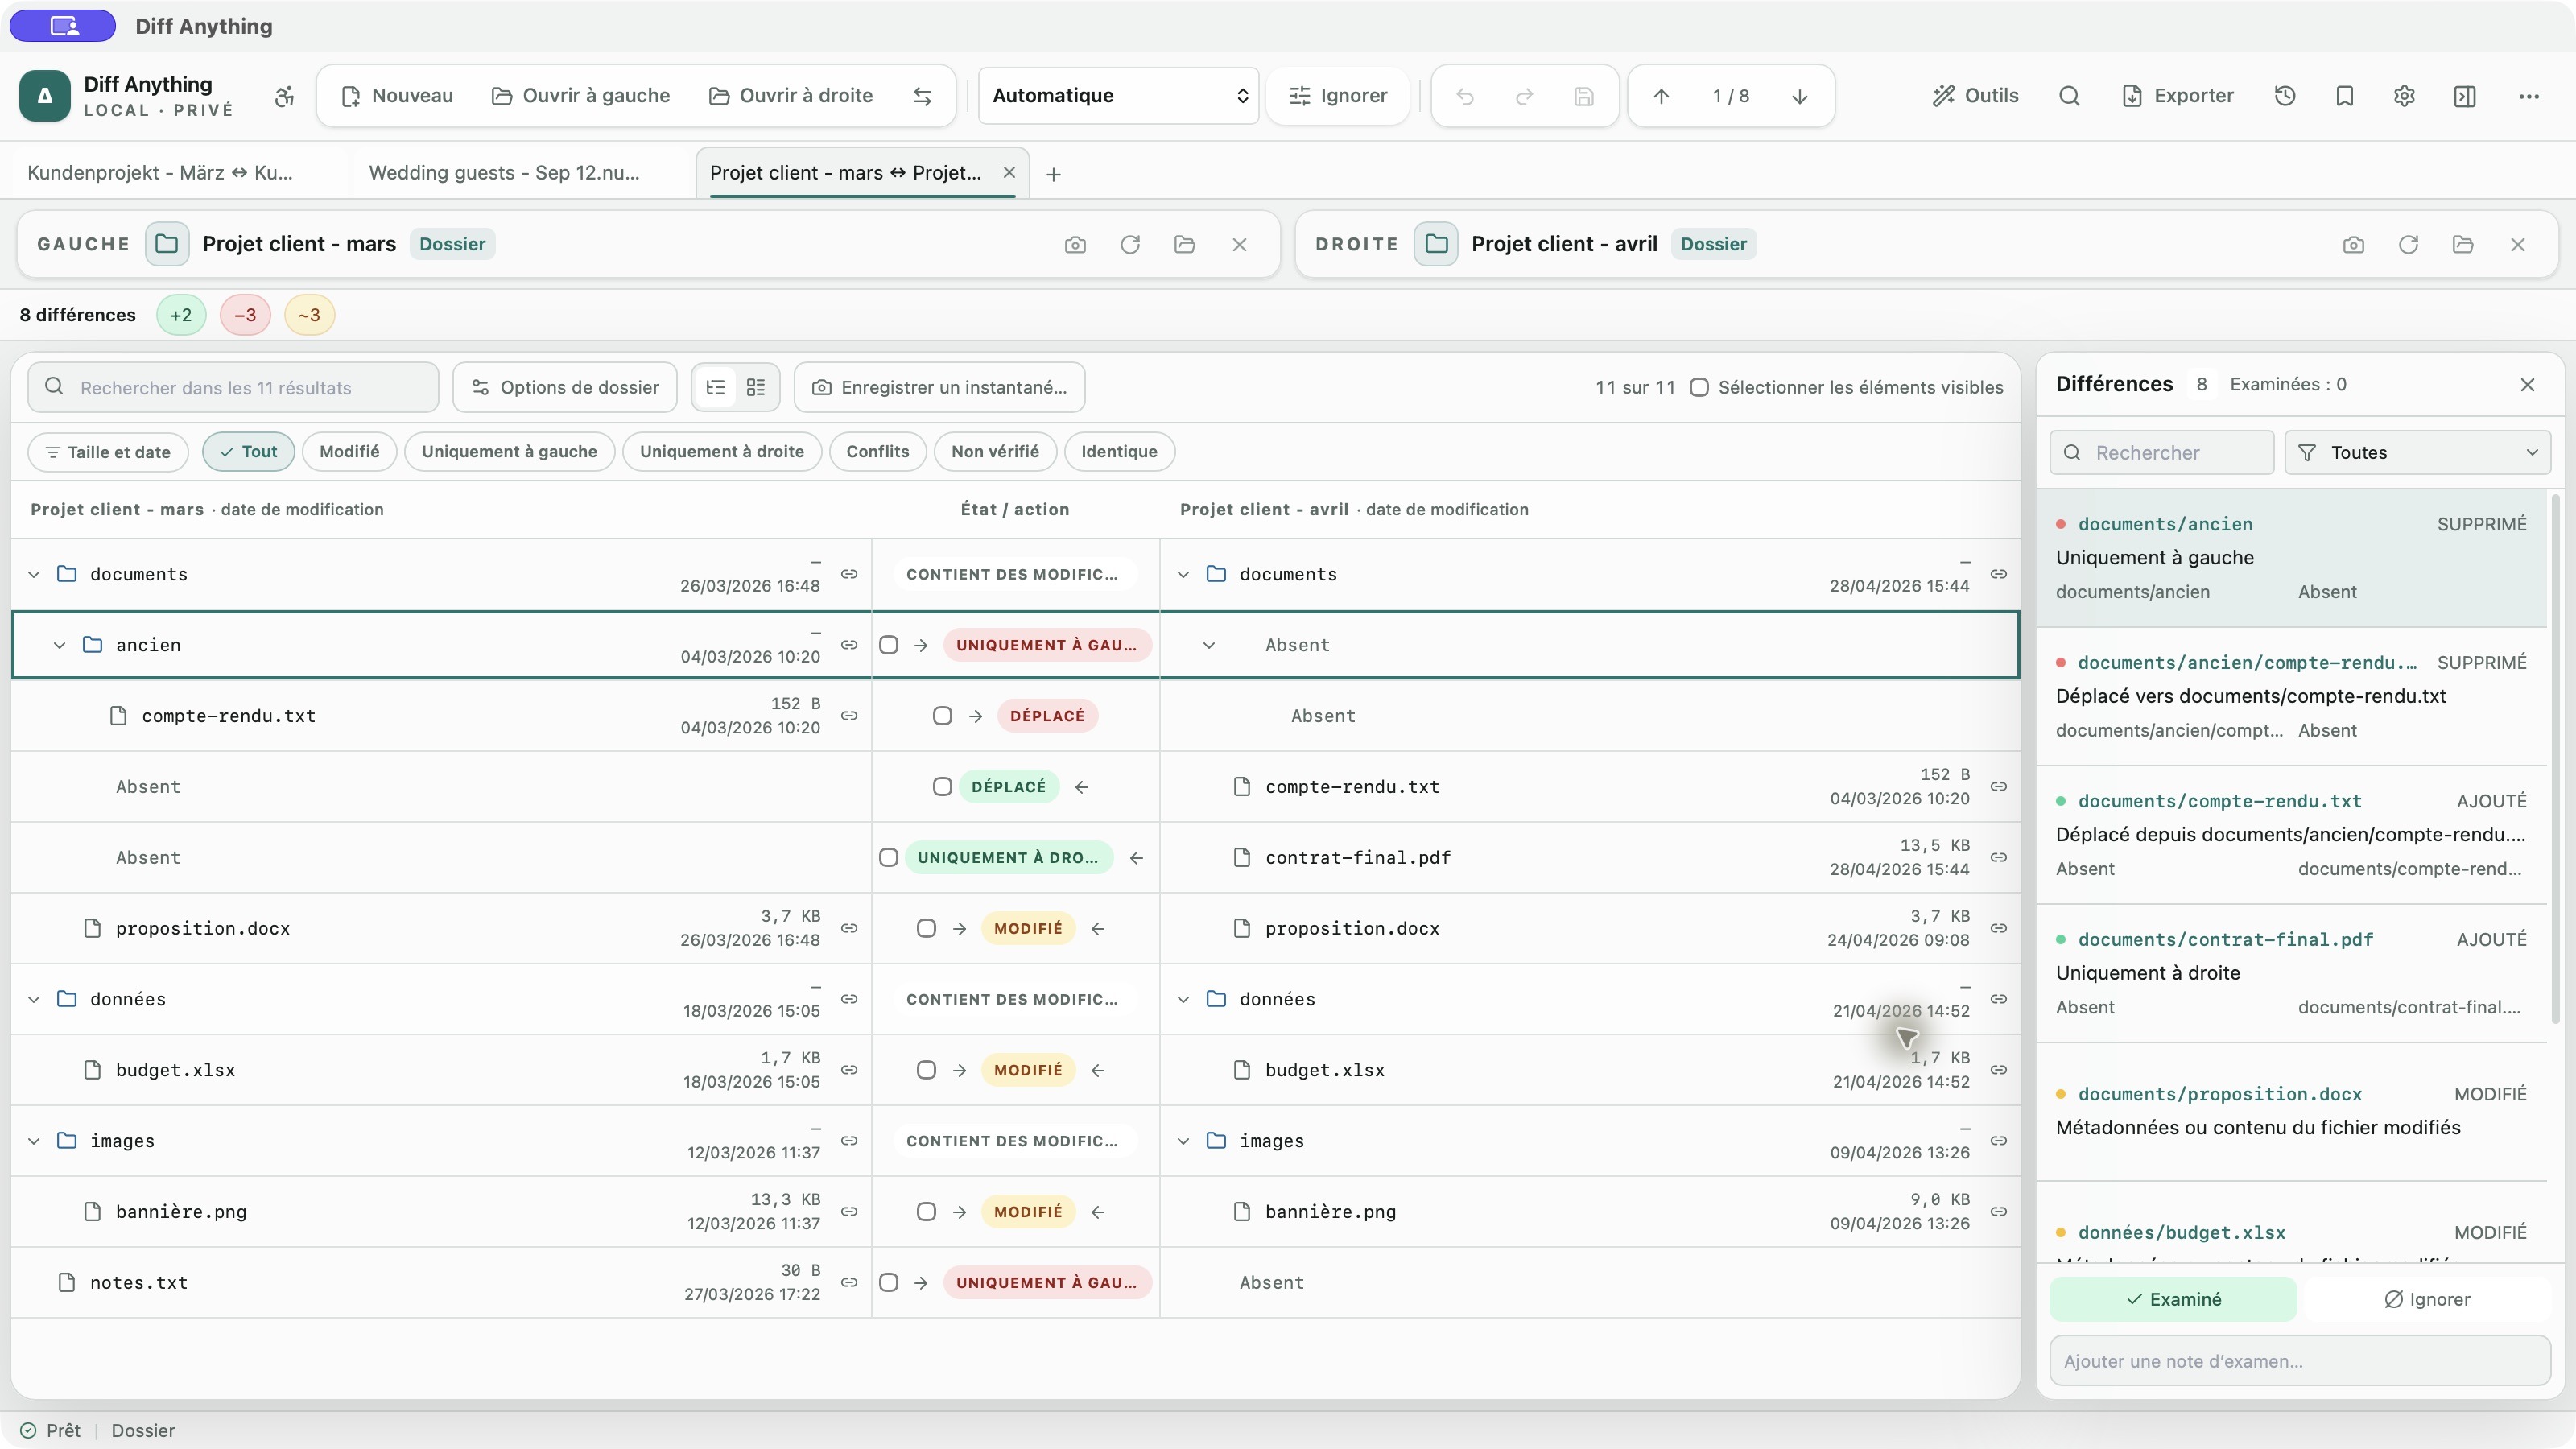
Task: Click the swap sides arrows icon
Action: click(922, 96)
